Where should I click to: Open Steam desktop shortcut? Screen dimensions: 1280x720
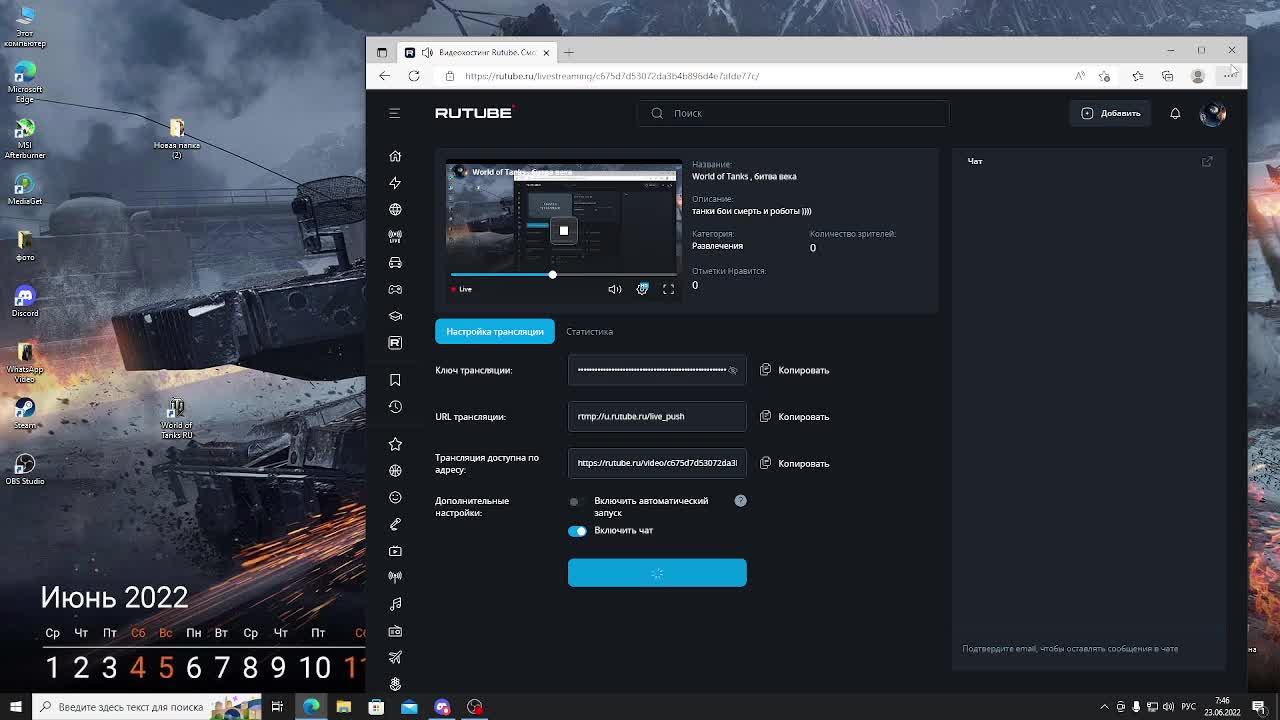(25, 412)
